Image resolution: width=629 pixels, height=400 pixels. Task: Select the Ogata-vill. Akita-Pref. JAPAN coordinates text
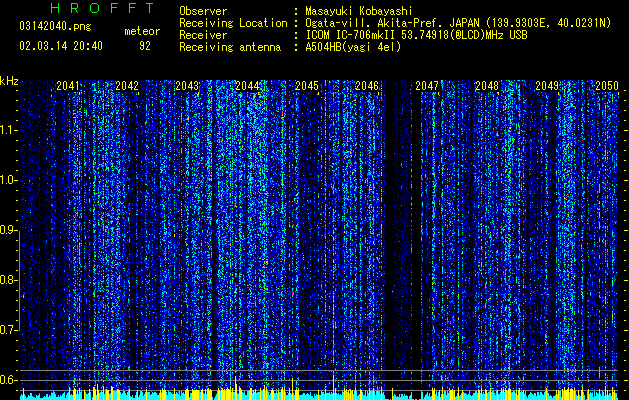[458, 23]
